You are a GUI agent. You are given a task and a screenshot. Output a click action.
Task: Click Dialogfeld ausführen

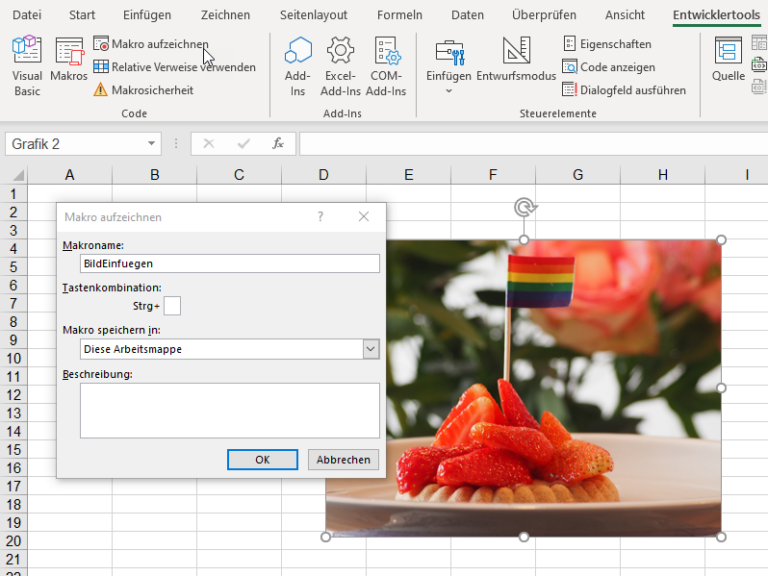click(624, 90)
